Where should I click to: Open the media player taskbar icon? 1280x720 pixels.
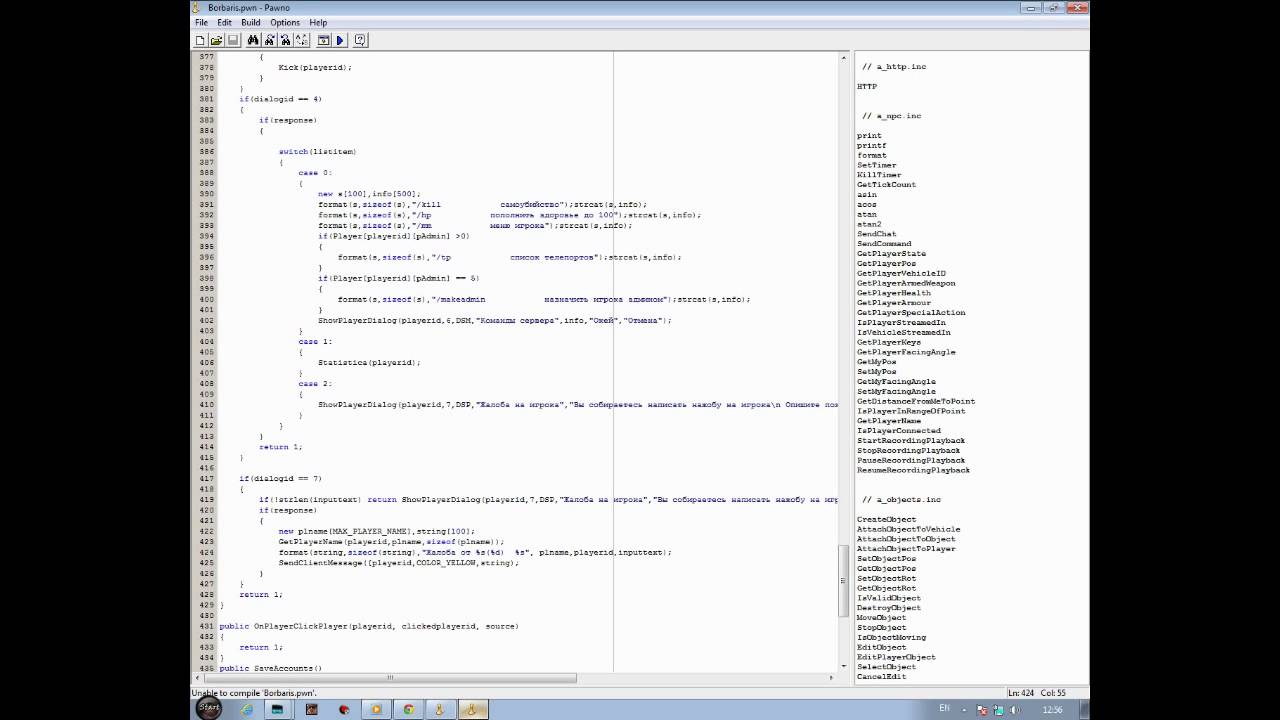(376, 709)
